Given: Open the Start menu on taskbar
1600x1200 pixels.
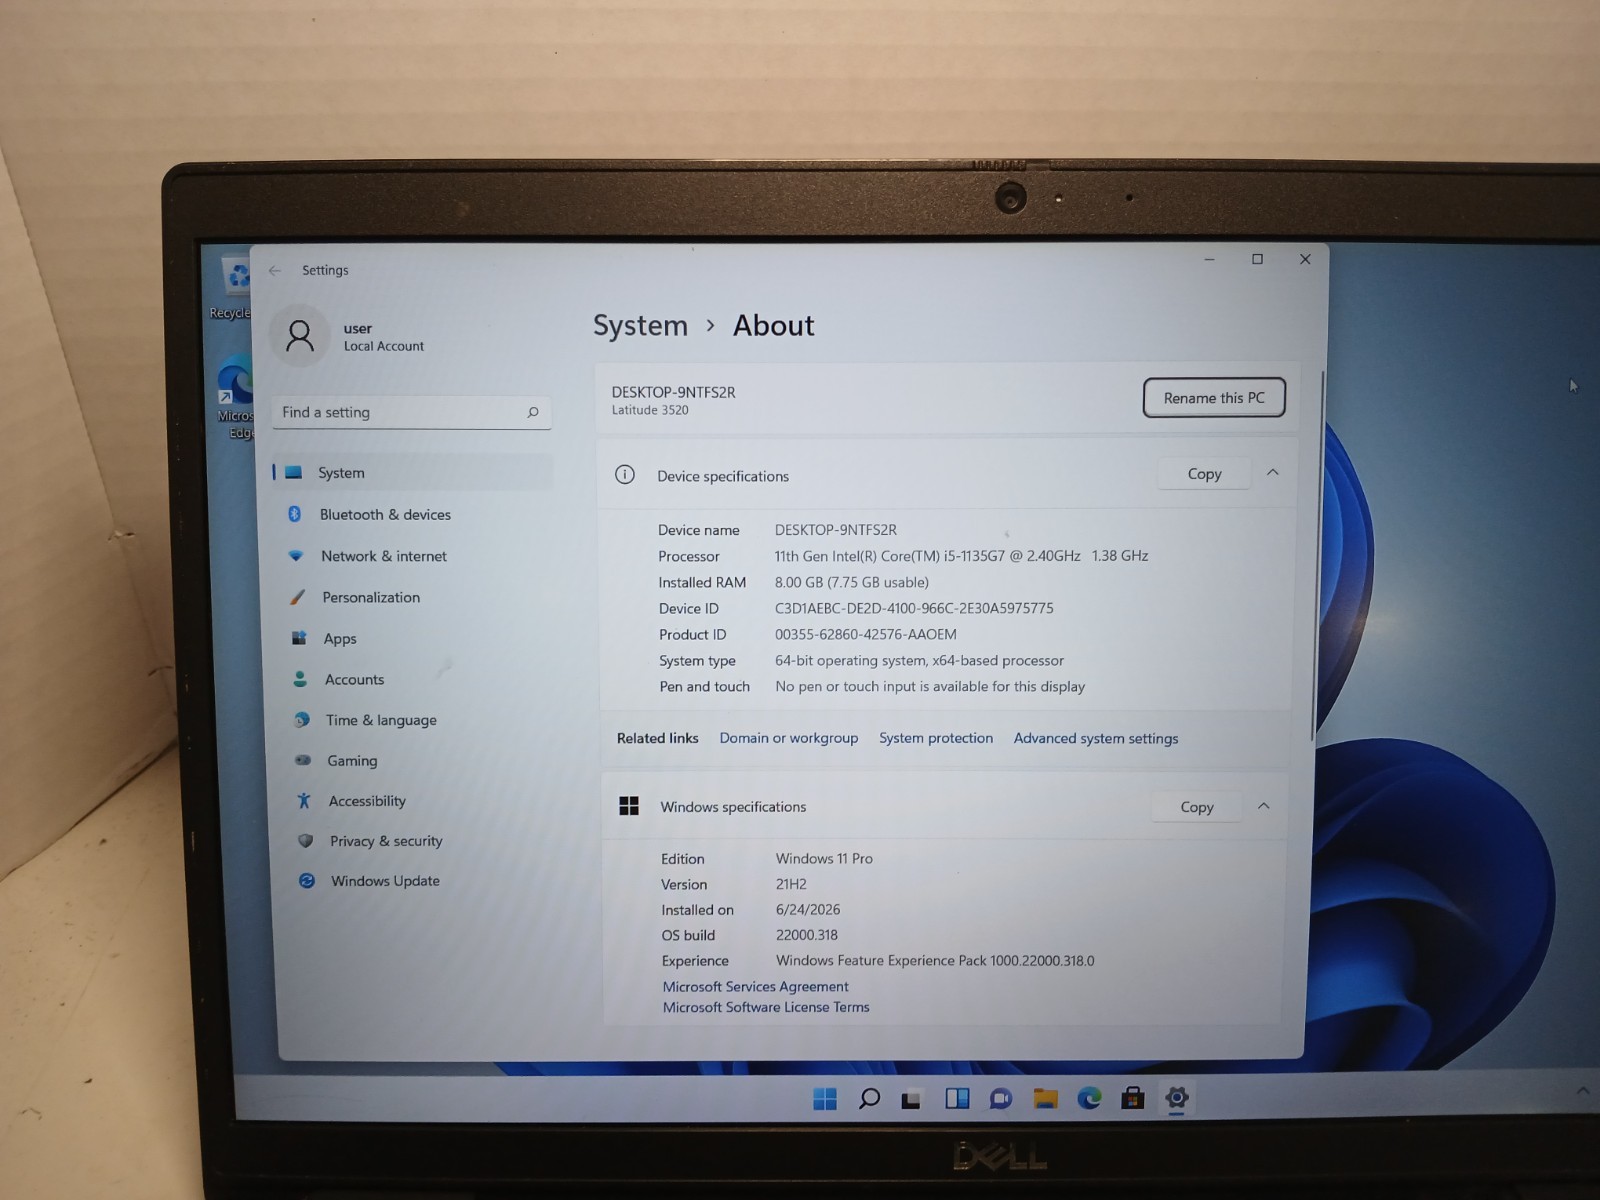Looking at the screenshot, I should tap(825, 1099).
